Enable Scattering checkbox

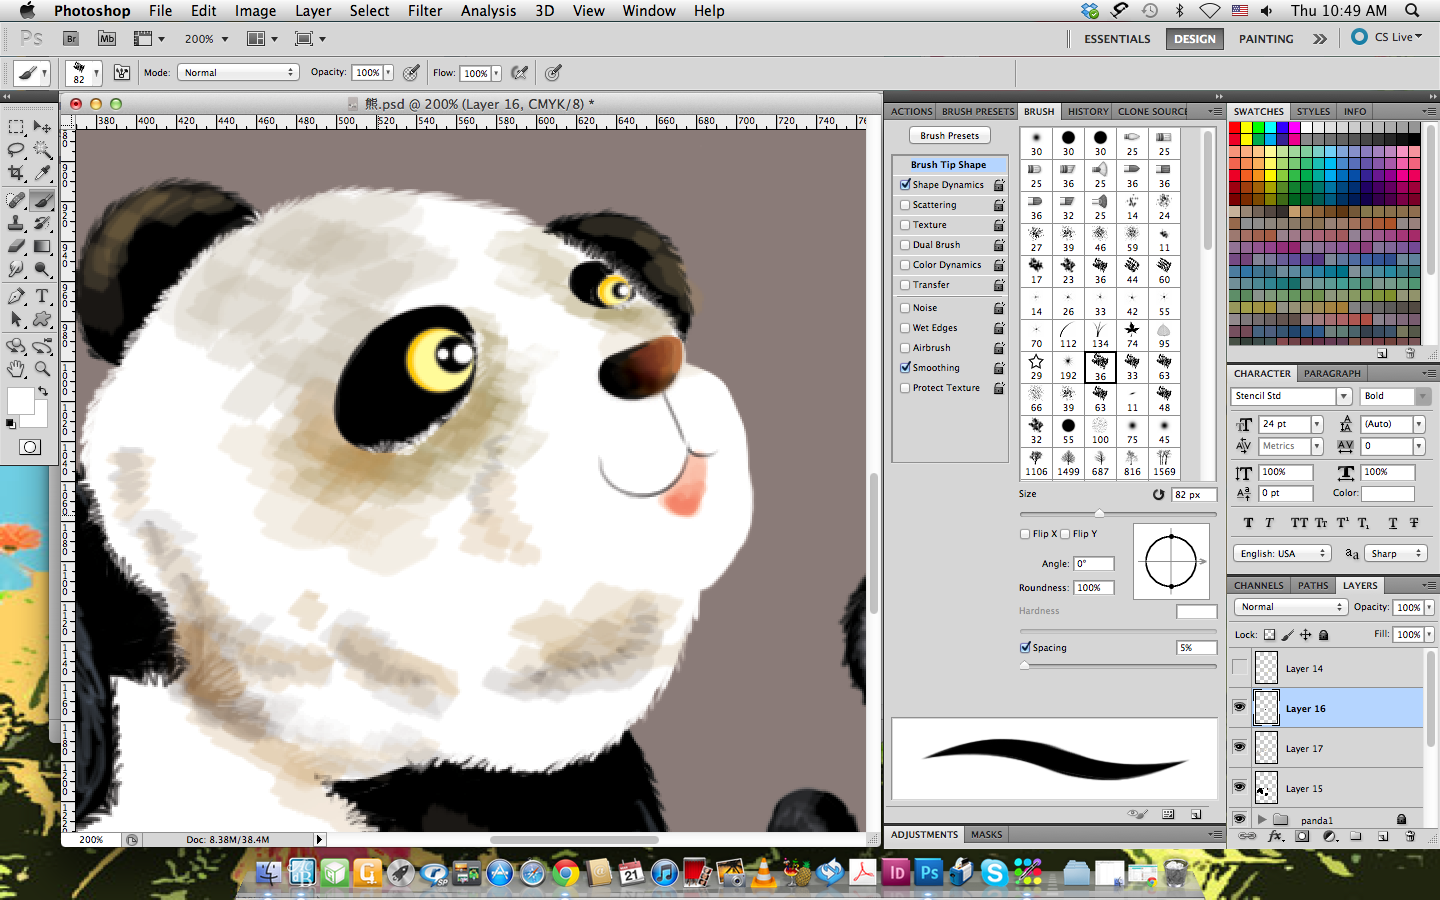coord(905,205)
